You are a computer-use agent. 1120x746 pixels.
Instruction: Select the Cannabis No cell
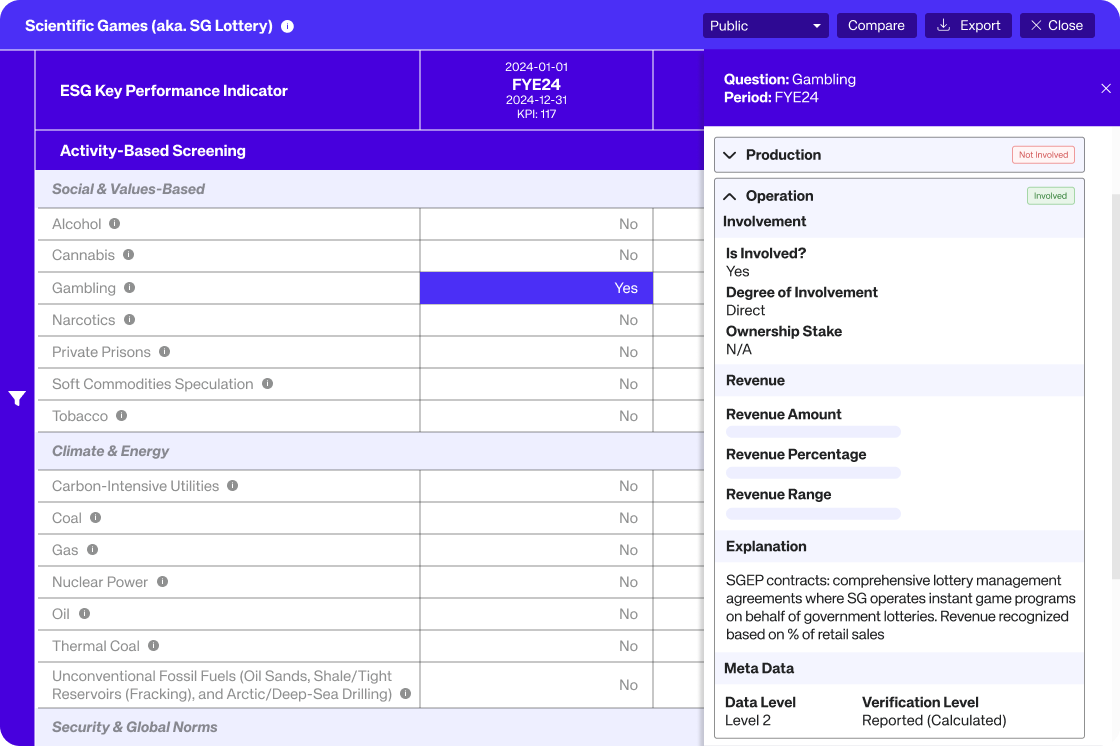pos(536,255)
